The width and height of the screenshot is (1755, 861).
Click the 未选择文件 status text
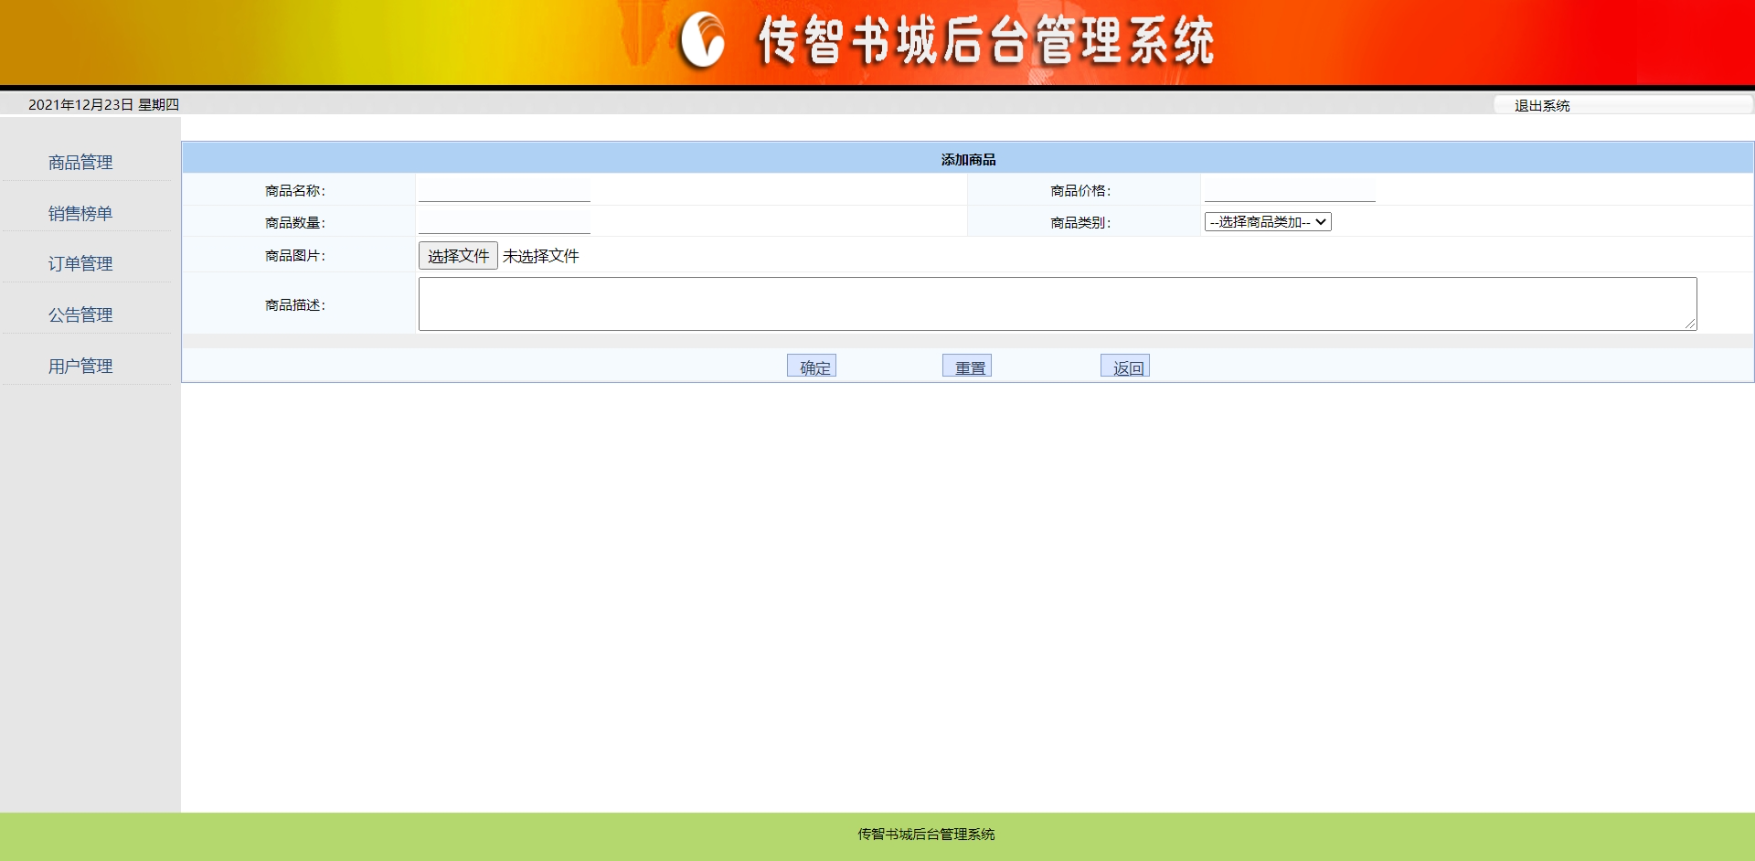(x=541, y=256)
